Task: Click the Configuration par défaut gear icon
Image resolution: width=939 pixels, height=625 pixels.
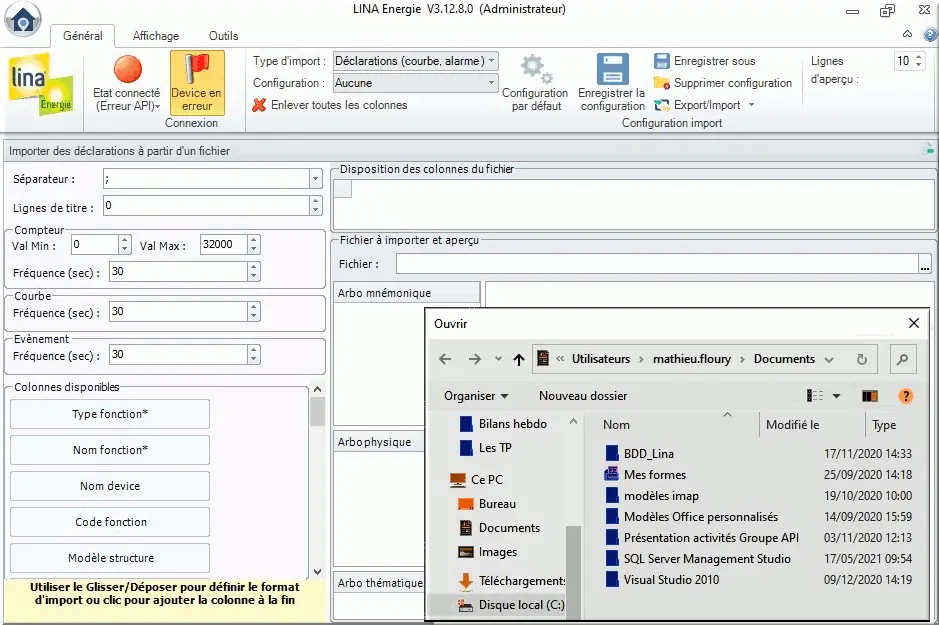Action: [x=535, y=69]
